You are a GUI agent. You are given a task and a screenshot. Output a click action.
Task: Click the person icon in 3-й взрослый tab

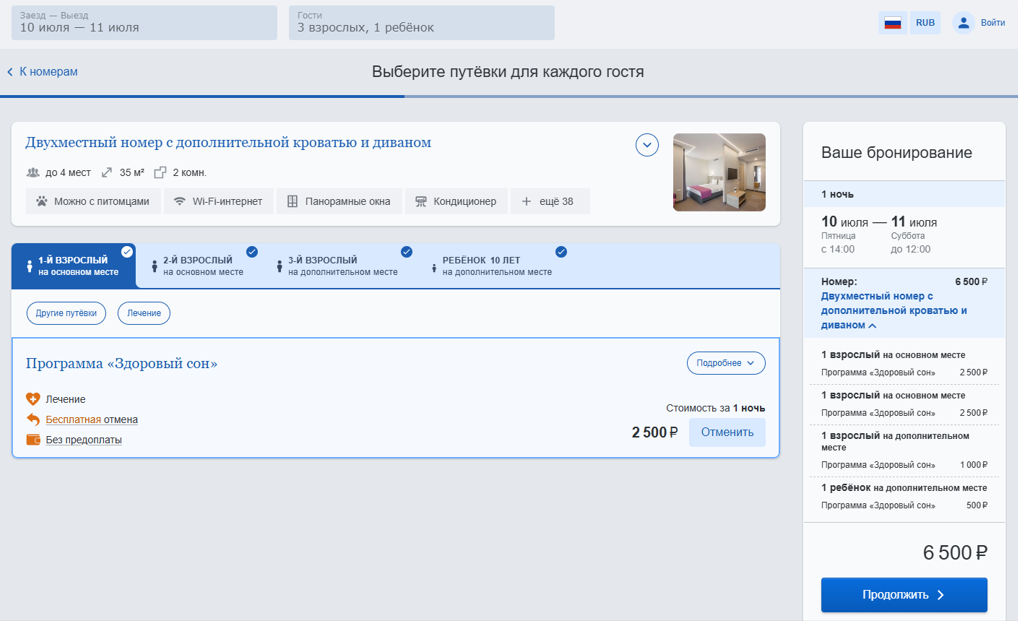[279, 266]
